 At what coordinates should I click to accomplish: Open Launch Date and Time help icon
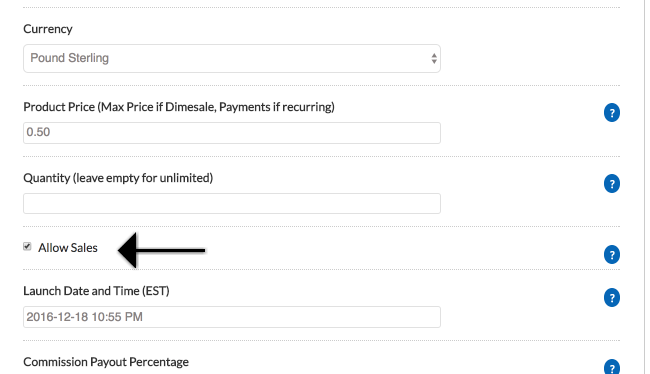click(612, 298)
